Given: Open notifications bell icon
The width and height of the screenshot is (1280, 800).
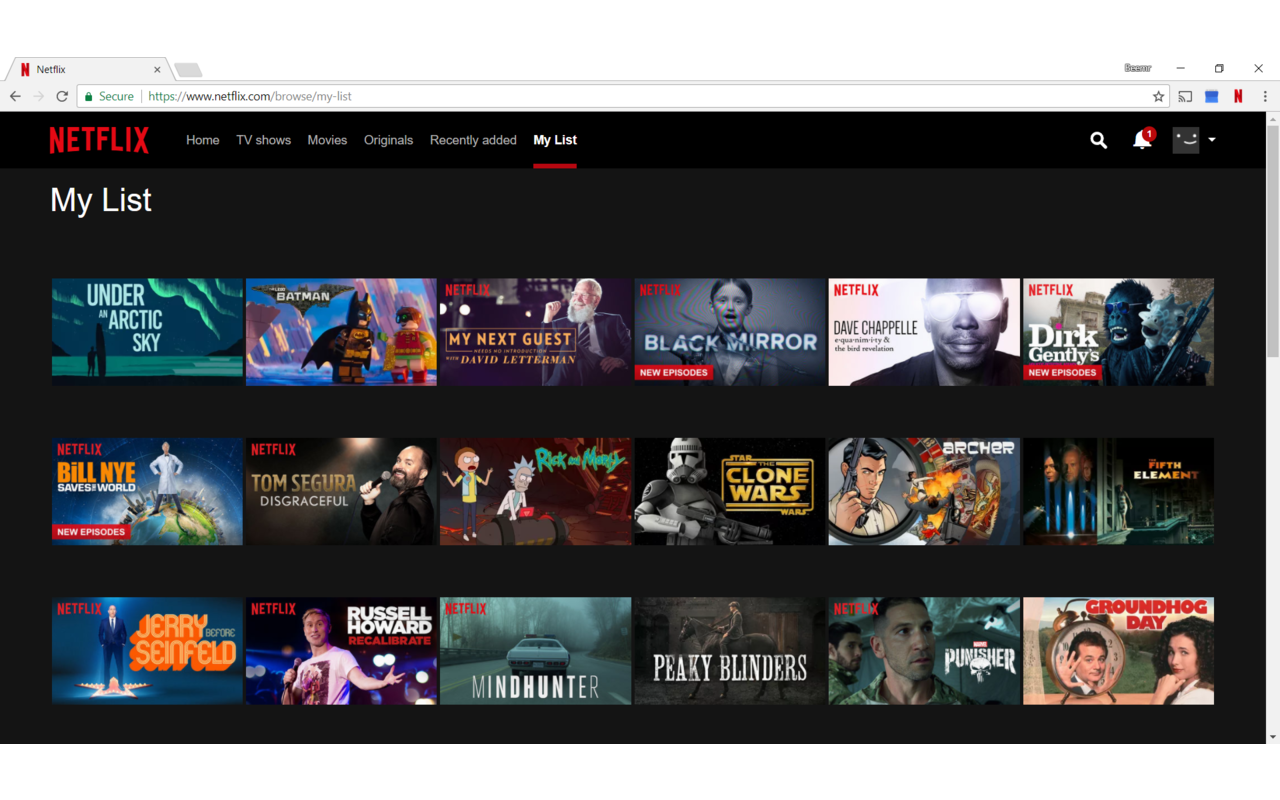Looking at the screenshot, I should (1142, 140).
